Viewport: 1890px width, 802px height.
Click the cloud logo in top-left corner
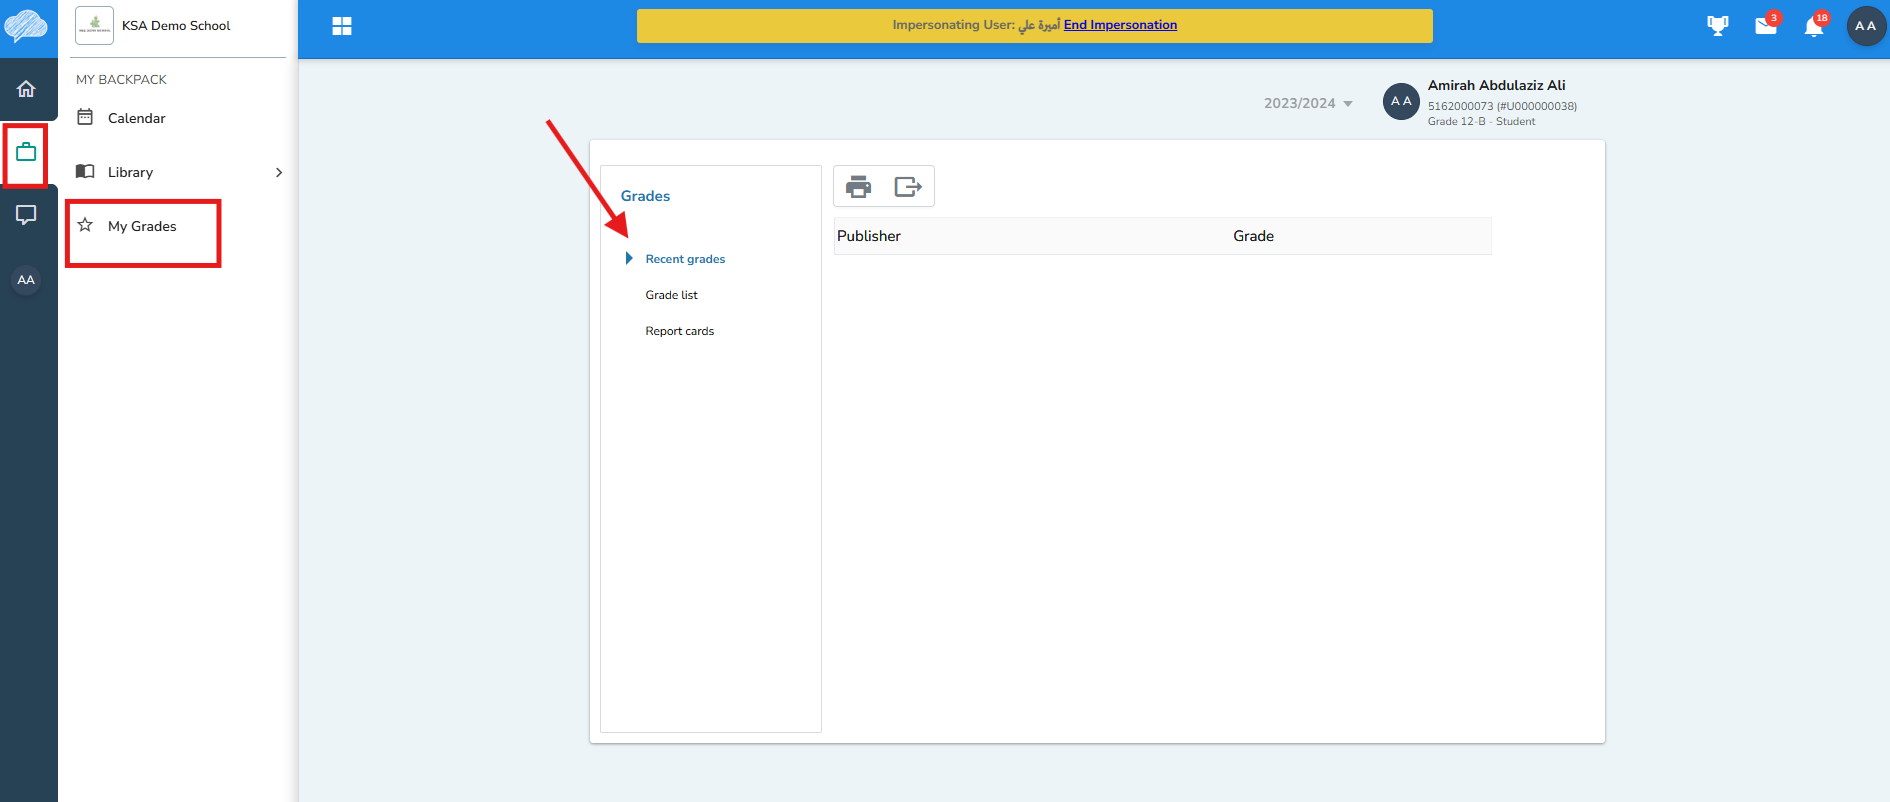[26, 26]
